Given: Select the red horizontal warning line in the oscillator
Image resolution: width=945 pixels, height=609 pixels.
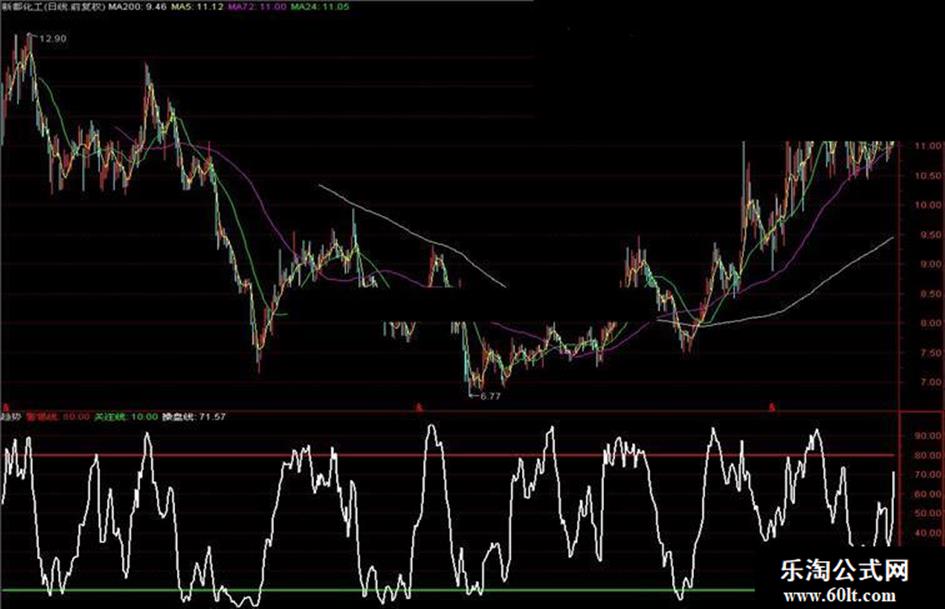Looking at the screenshot, I should [x=449, y=455].
